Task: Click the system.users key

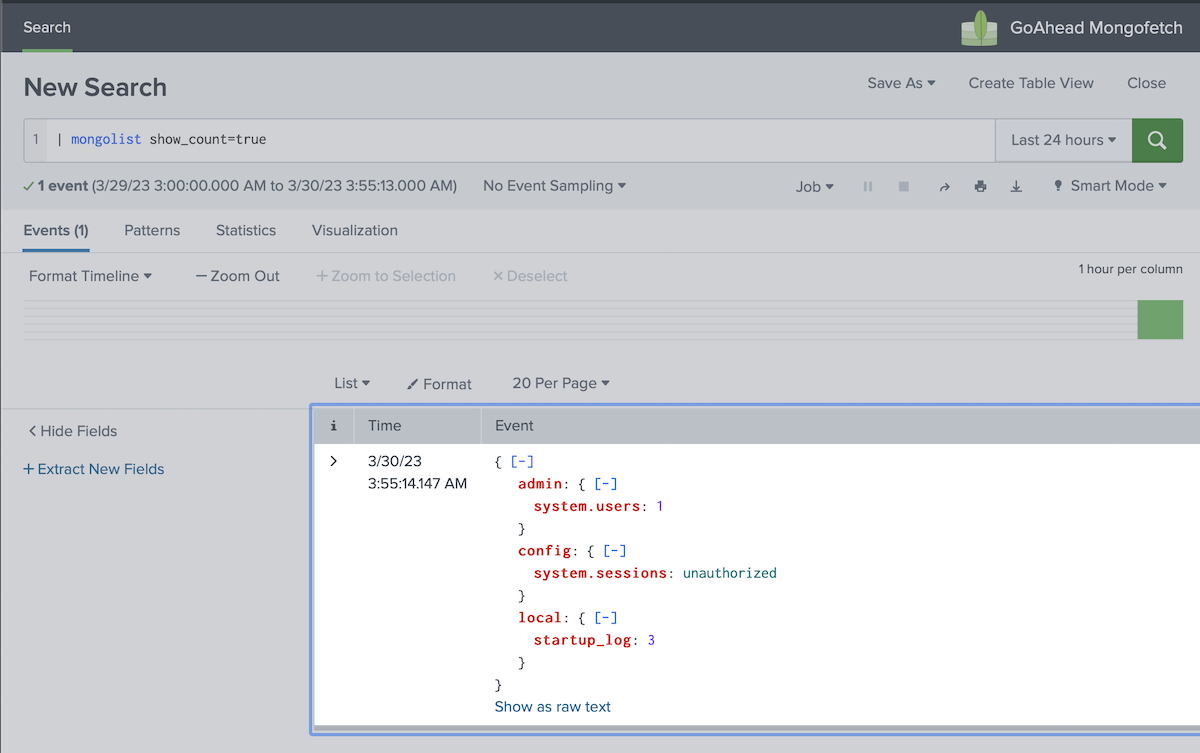Action: tap(587, 506)
